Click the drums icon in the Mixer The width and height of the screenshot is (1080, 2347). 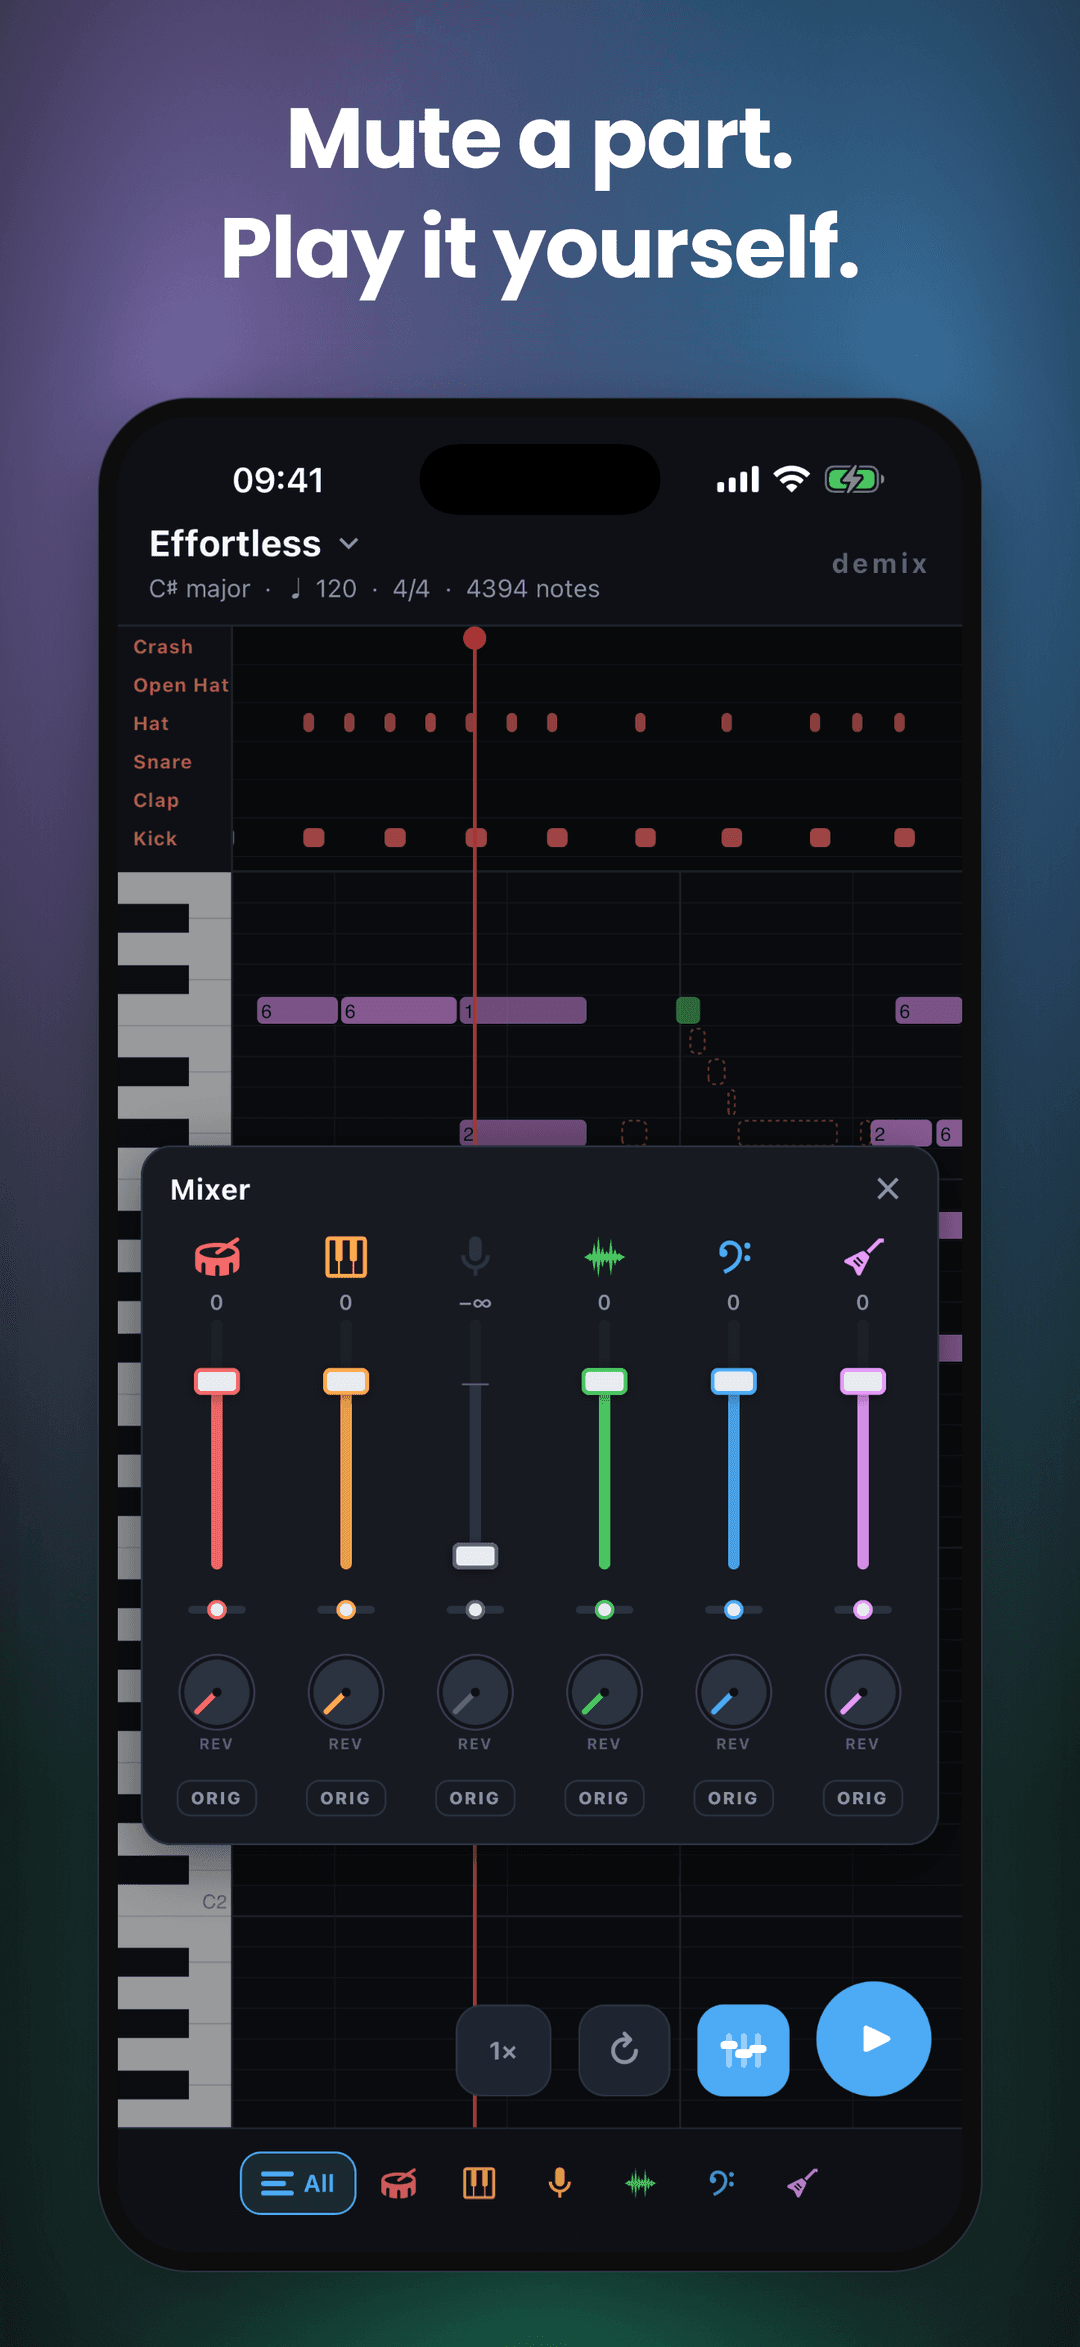(x=217, y=1256)
